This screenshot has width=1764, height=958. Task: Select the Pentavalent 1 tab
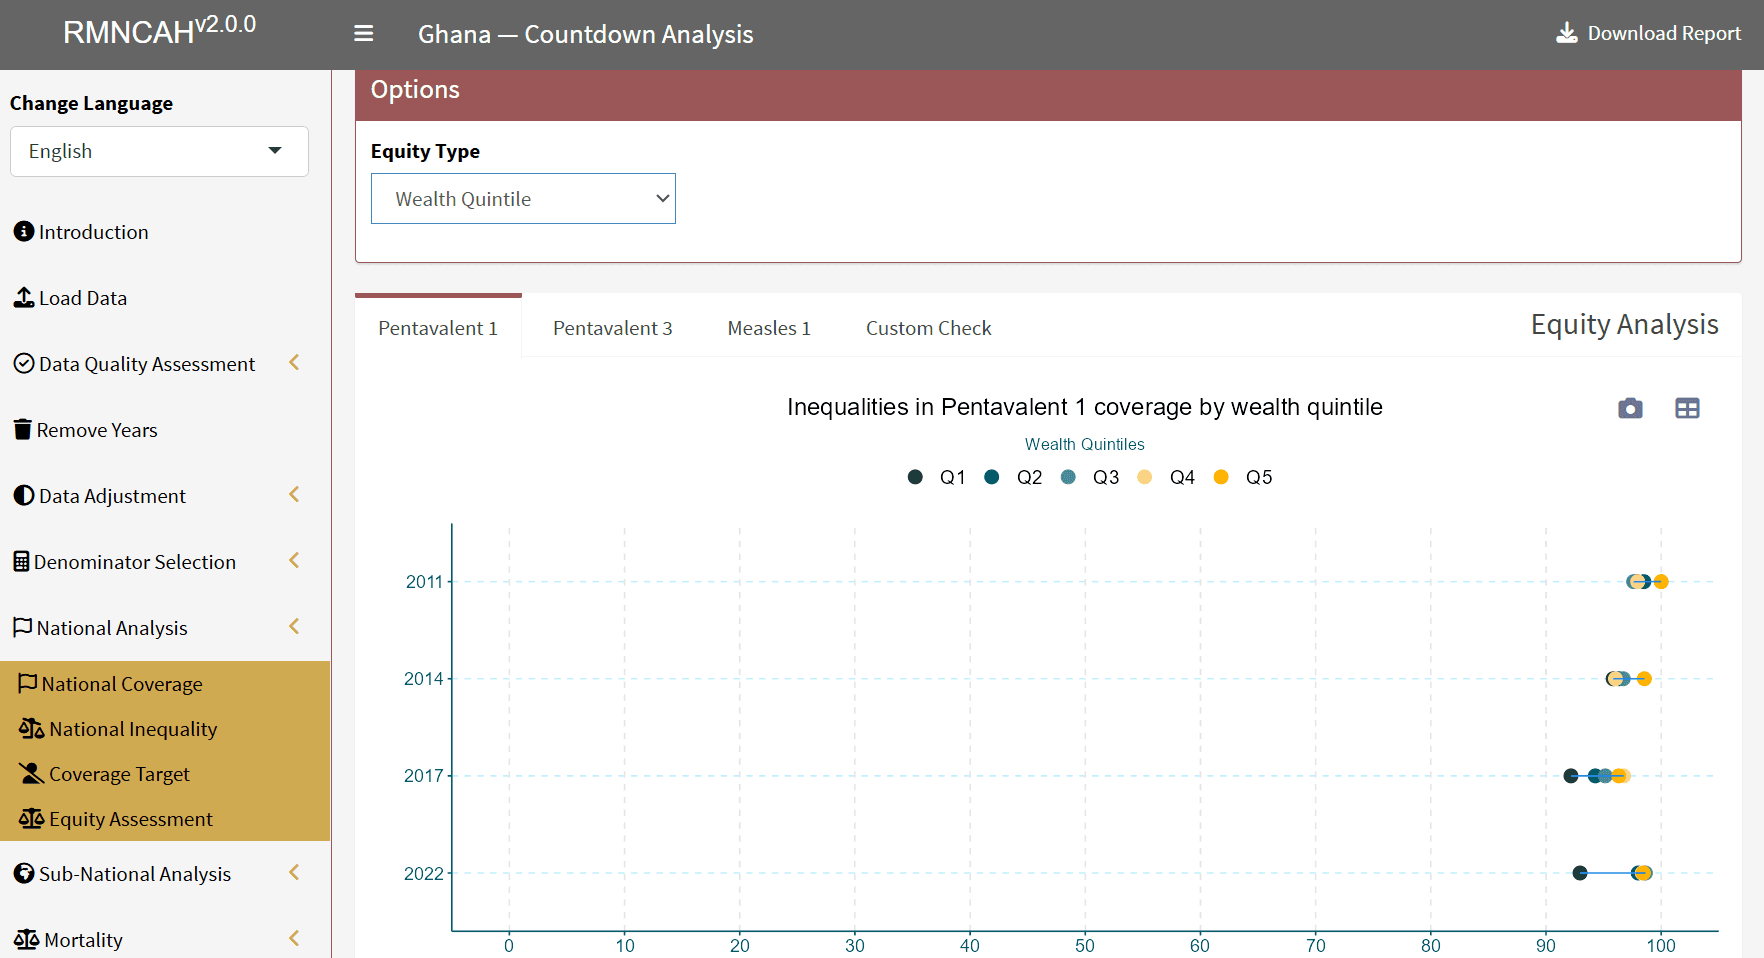click(x=438, y=328)
